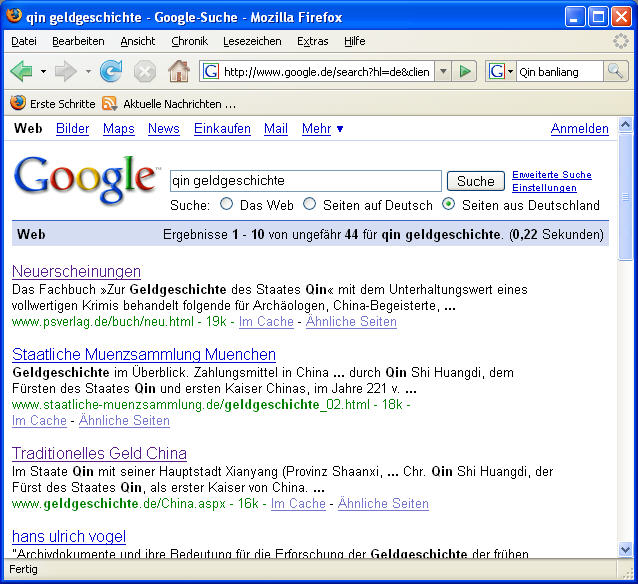Open the Einkaufen link
The height and width of the screenshot is (584, 638).
(222, 129)
